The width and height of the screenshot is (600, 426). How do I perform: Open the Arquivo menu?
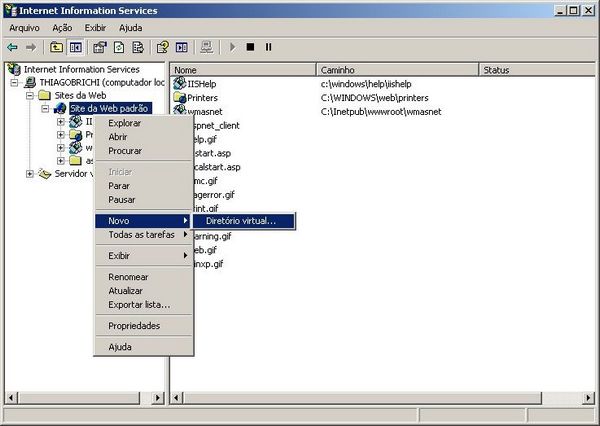(24, 28)
